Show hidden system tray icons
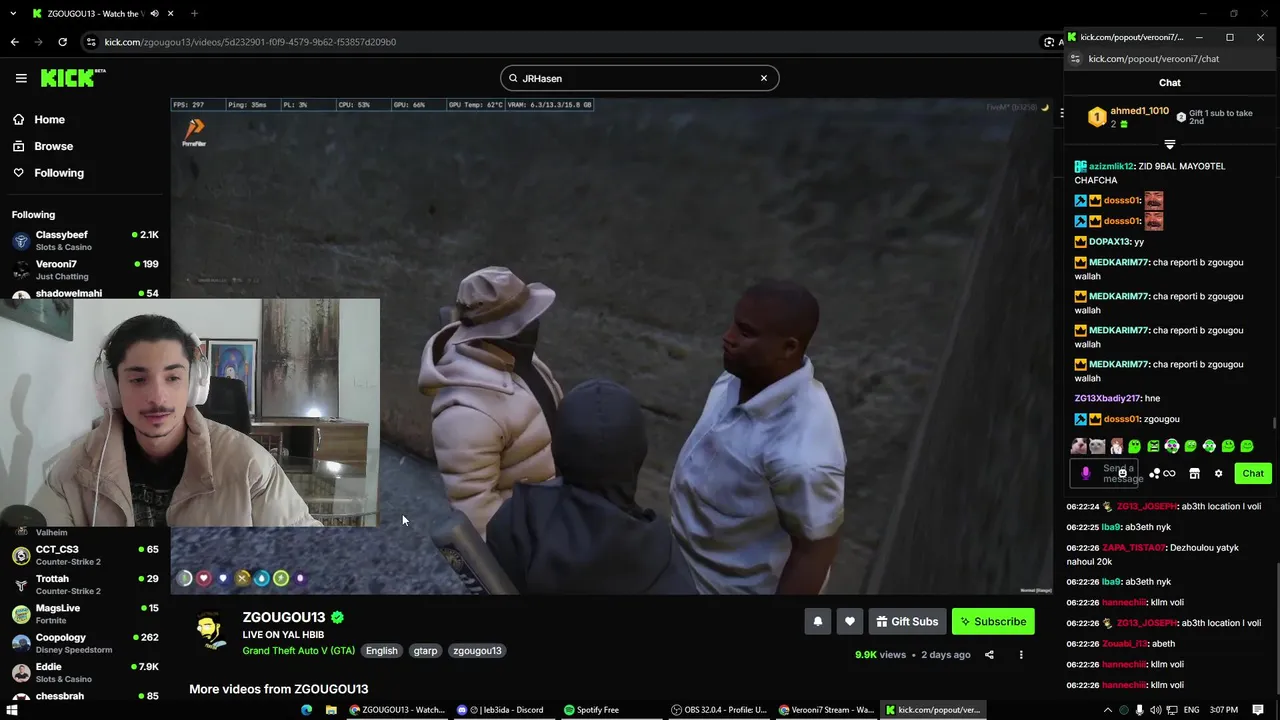The image size is (1280, 720). click(1107, 710)
